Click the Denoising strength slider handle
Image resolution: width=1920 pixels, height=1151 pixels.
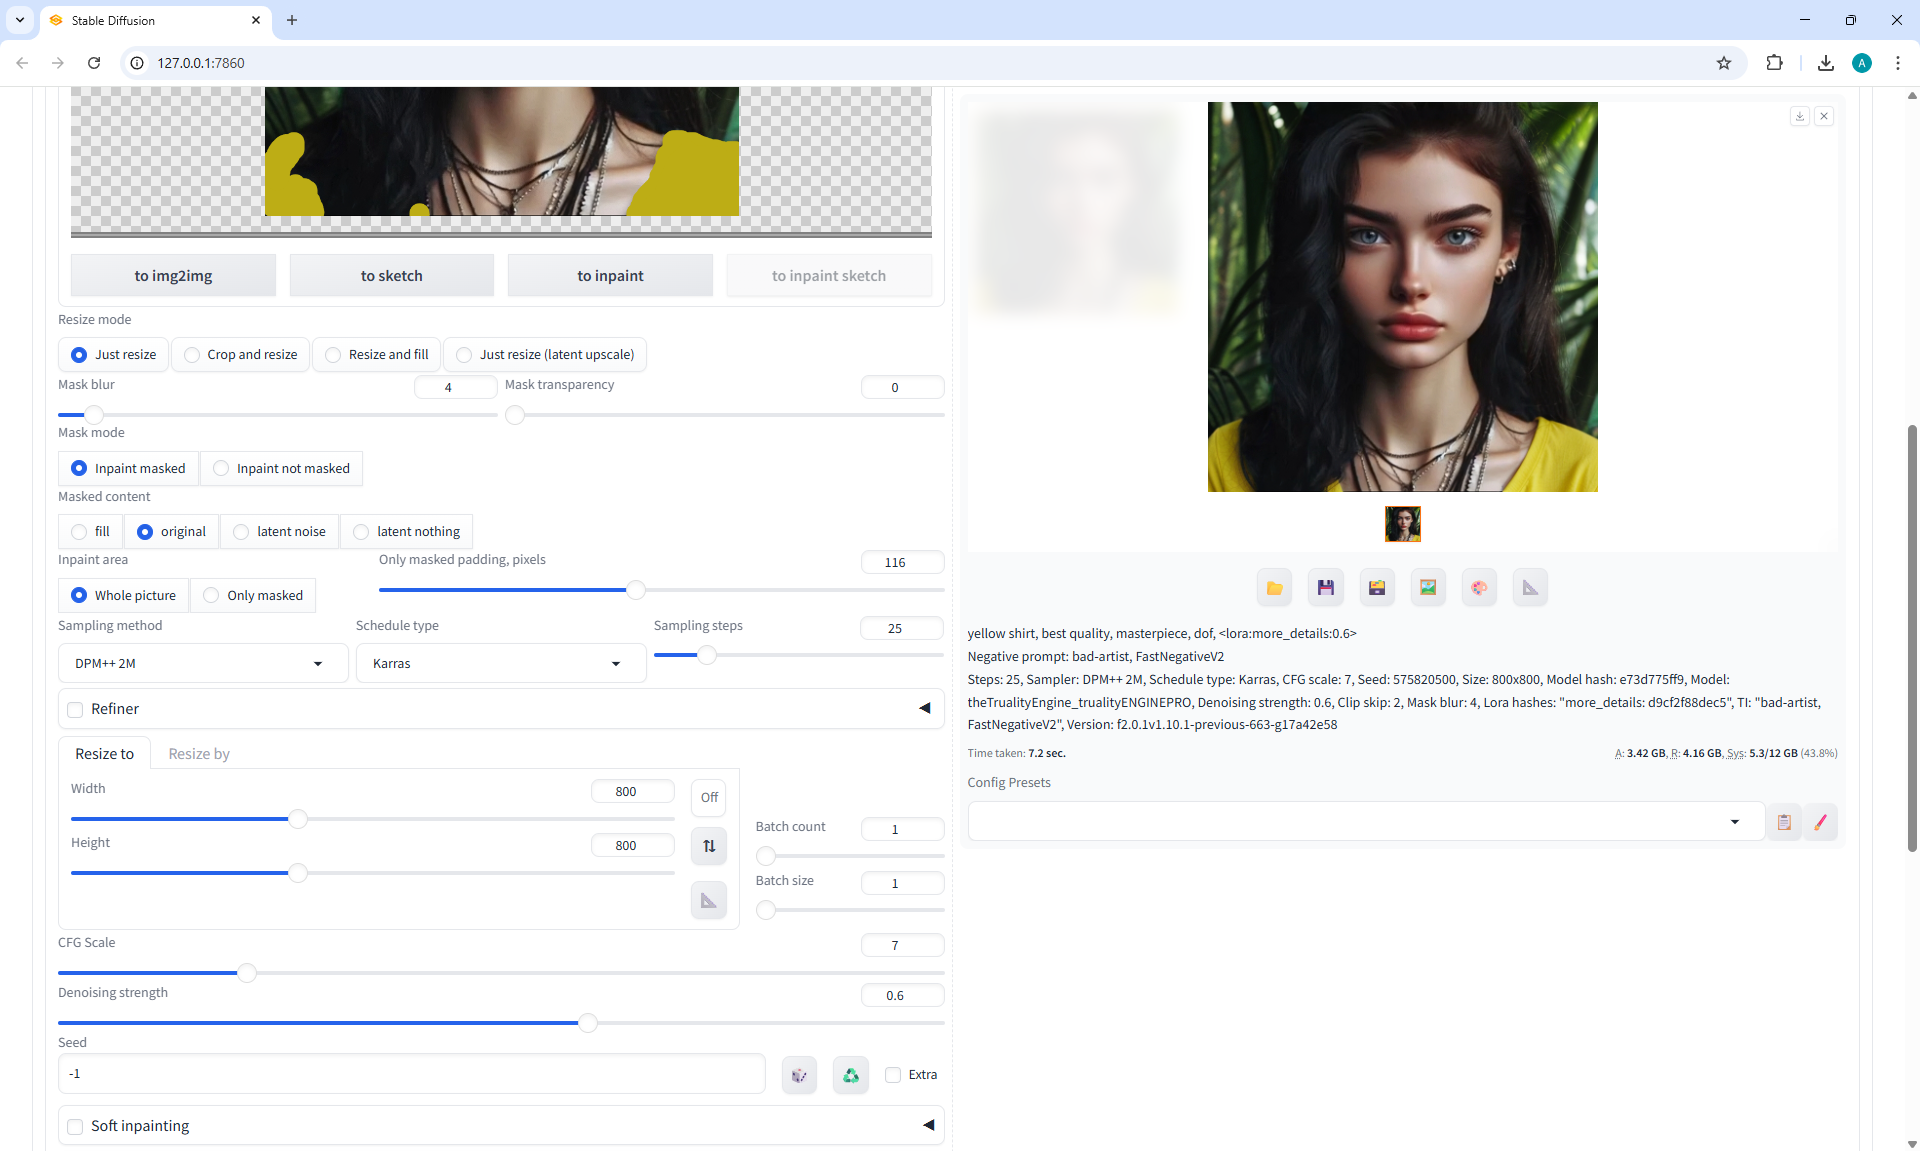coord(588,1023)
